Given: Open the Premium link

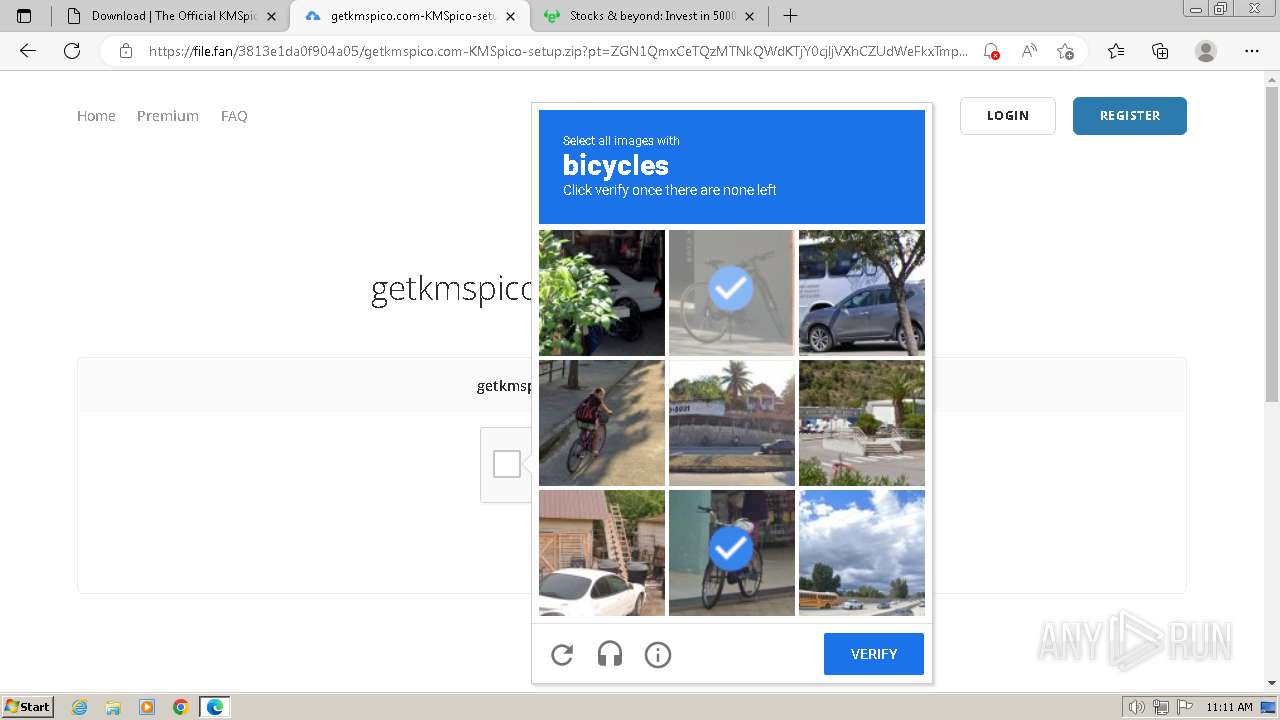Looking at the screenshot, I should [x=168, y=116].
